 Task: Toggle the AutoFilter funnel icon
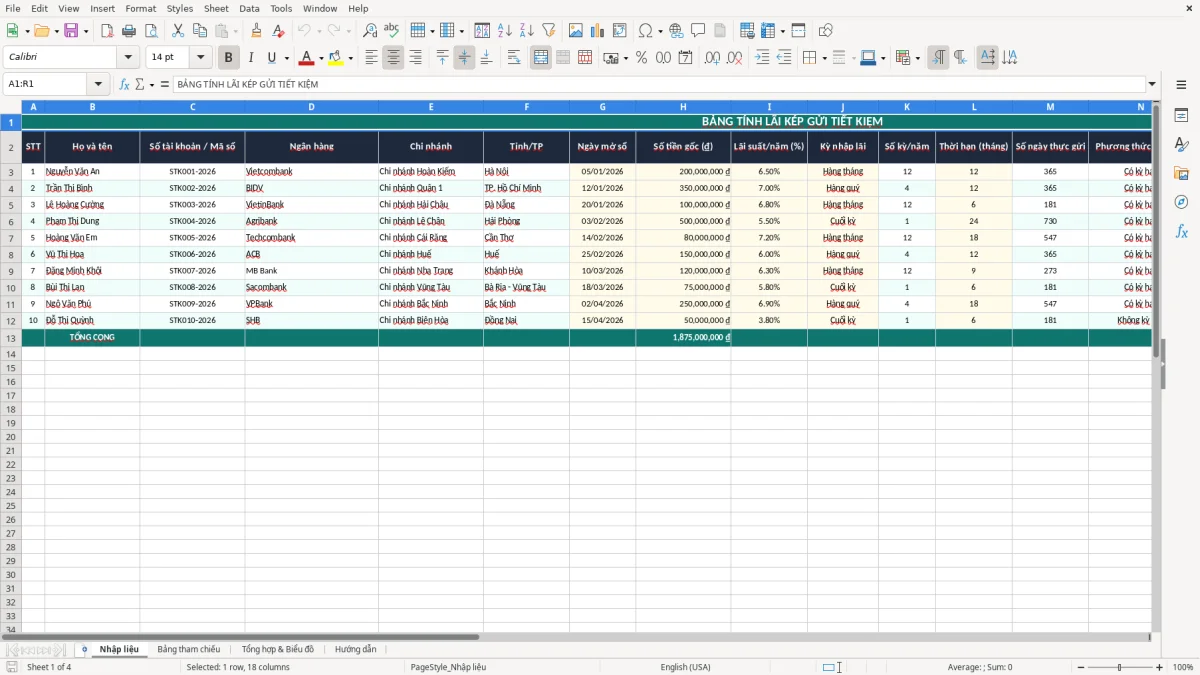point(548,31)
